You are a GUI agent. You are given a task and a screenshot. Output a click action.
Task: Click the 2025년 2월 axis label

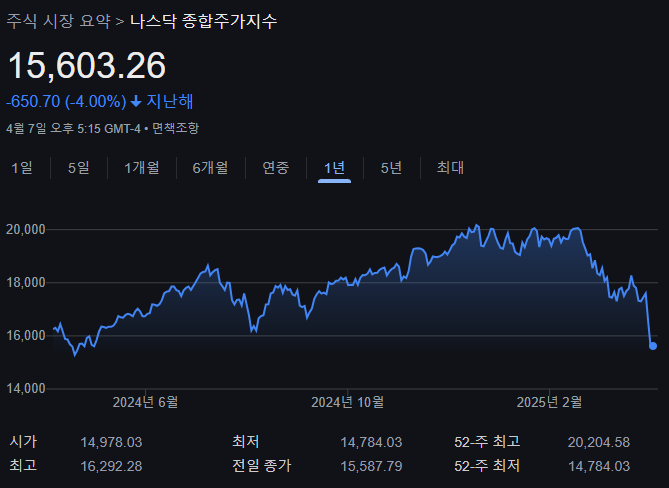[549, 402]
